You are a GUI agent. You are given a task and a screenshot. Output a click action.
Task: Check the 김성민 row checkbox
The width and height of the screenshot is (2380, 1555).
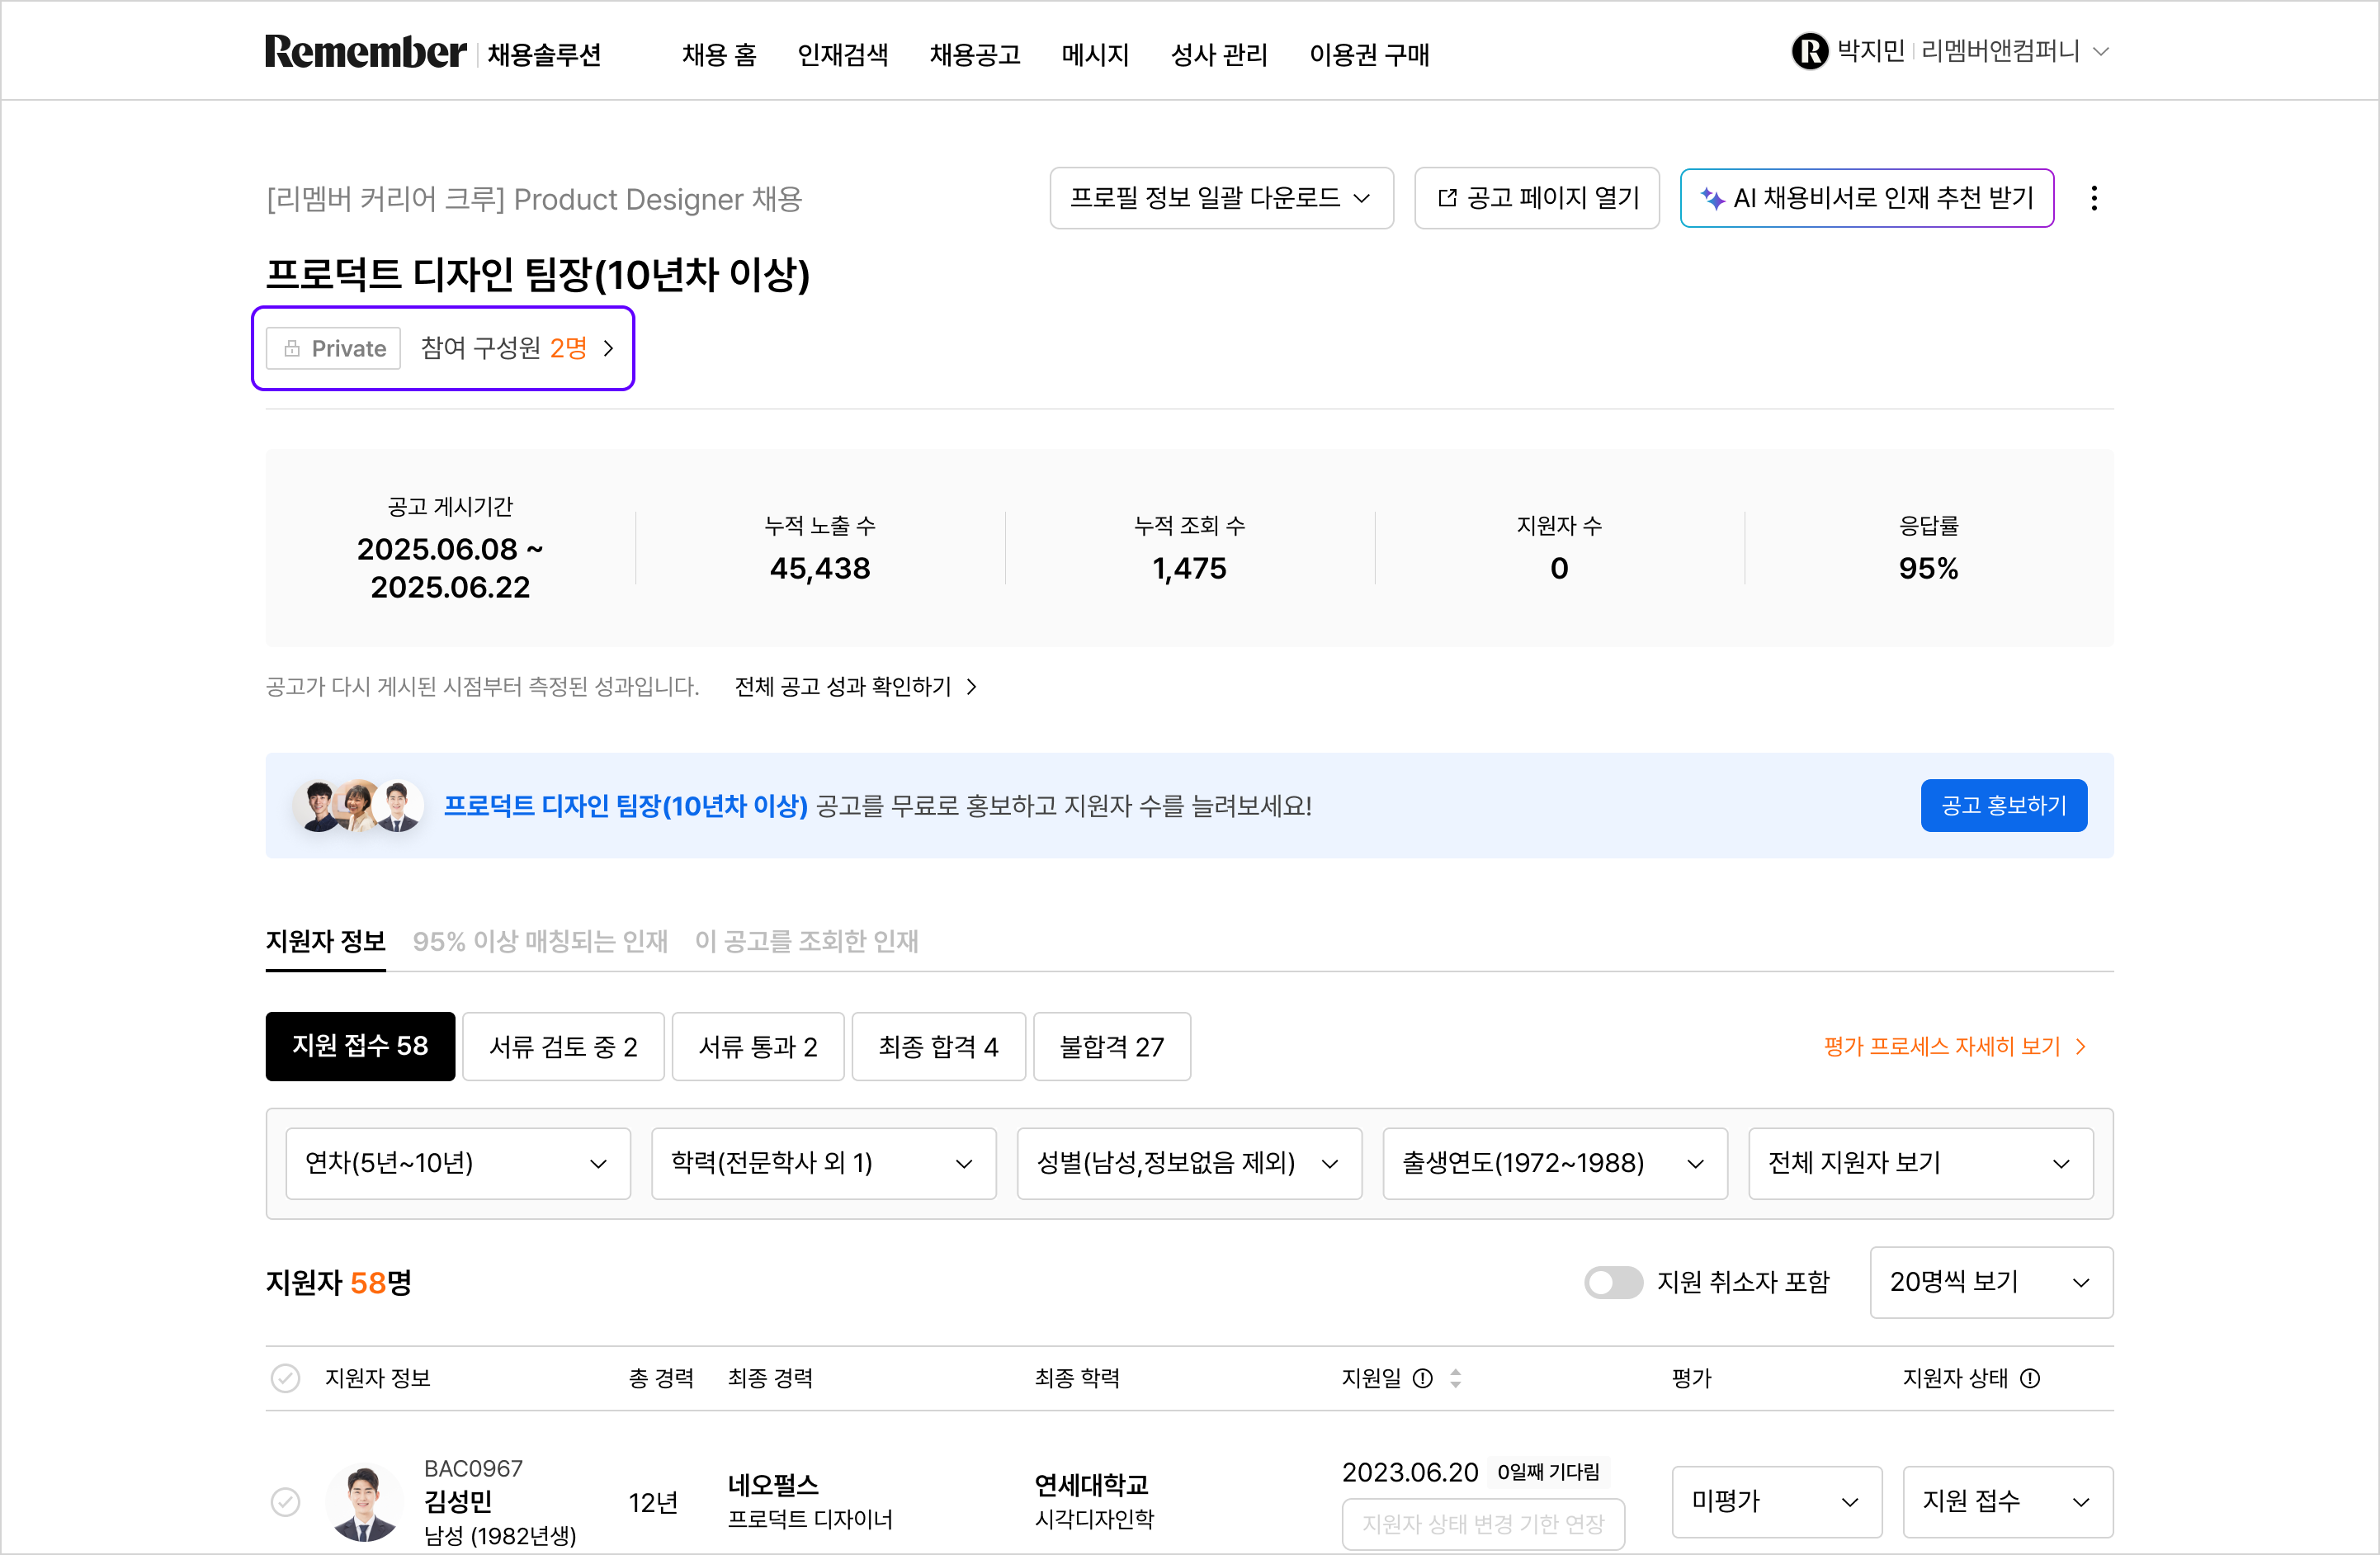(x=285, y=1501)
